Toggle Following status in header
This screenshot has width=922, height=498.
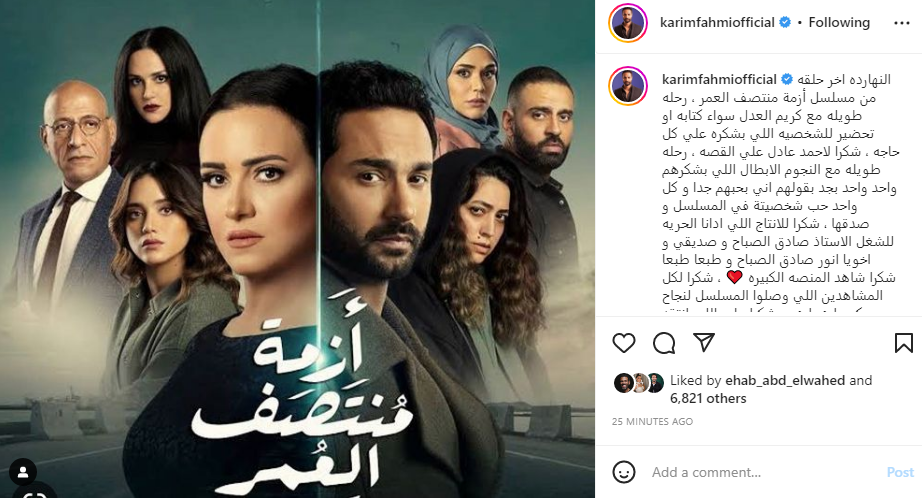coord(839,22)
